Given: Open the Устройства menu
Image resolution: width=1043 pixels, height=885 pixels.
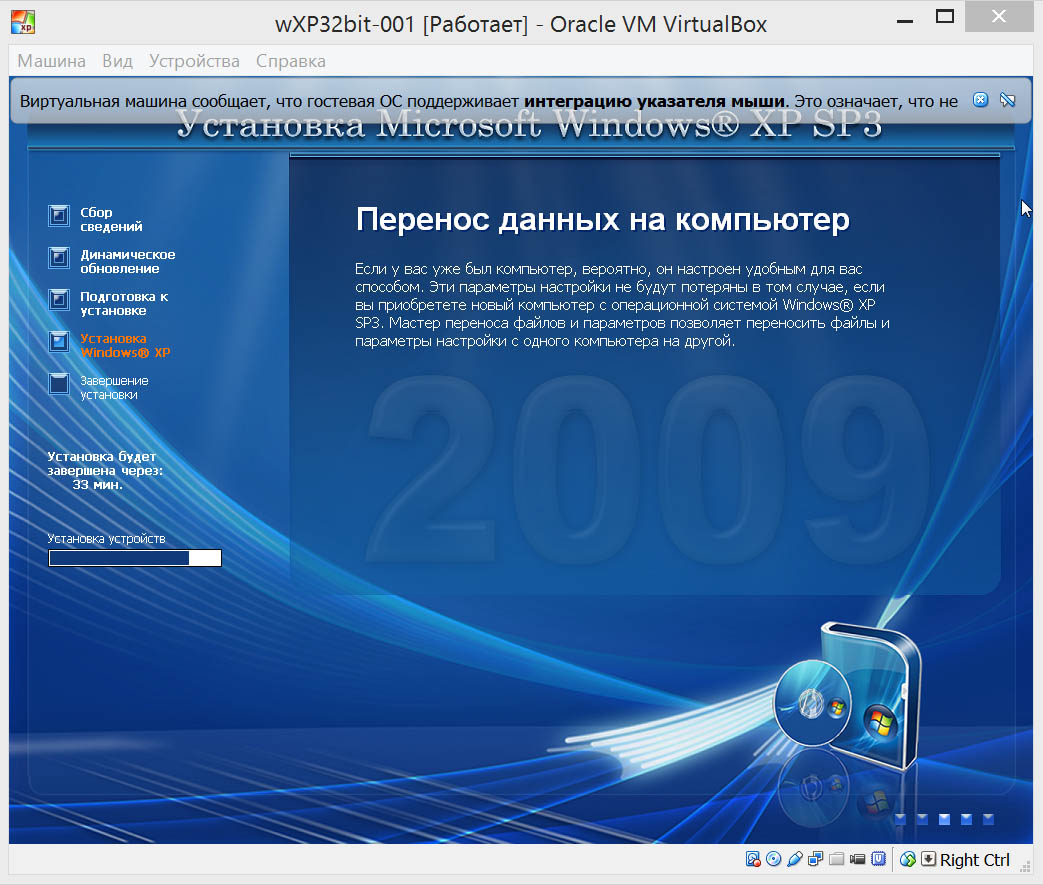Looking at the screenshot, I should click(x=194, y=61).
